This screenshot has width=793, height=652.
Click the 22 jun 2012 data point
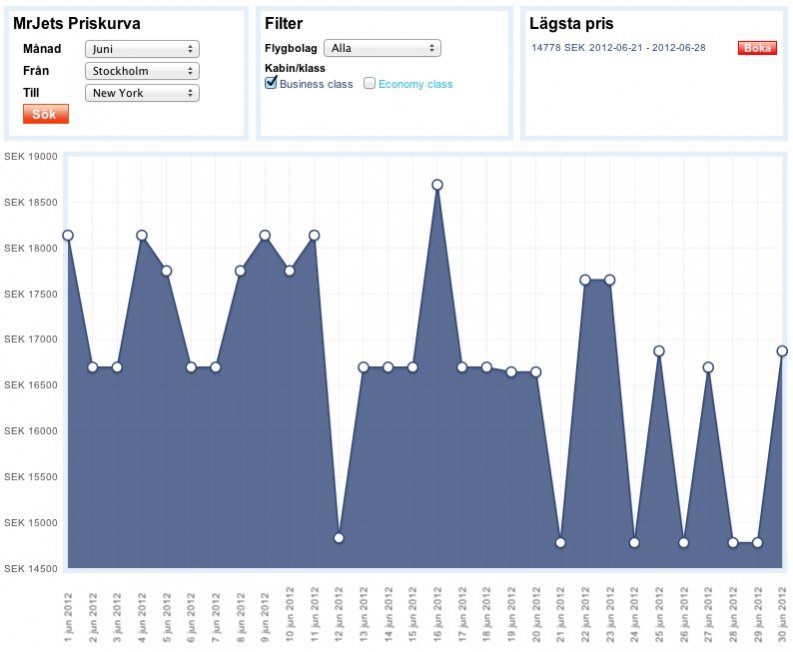click(585, 280)
